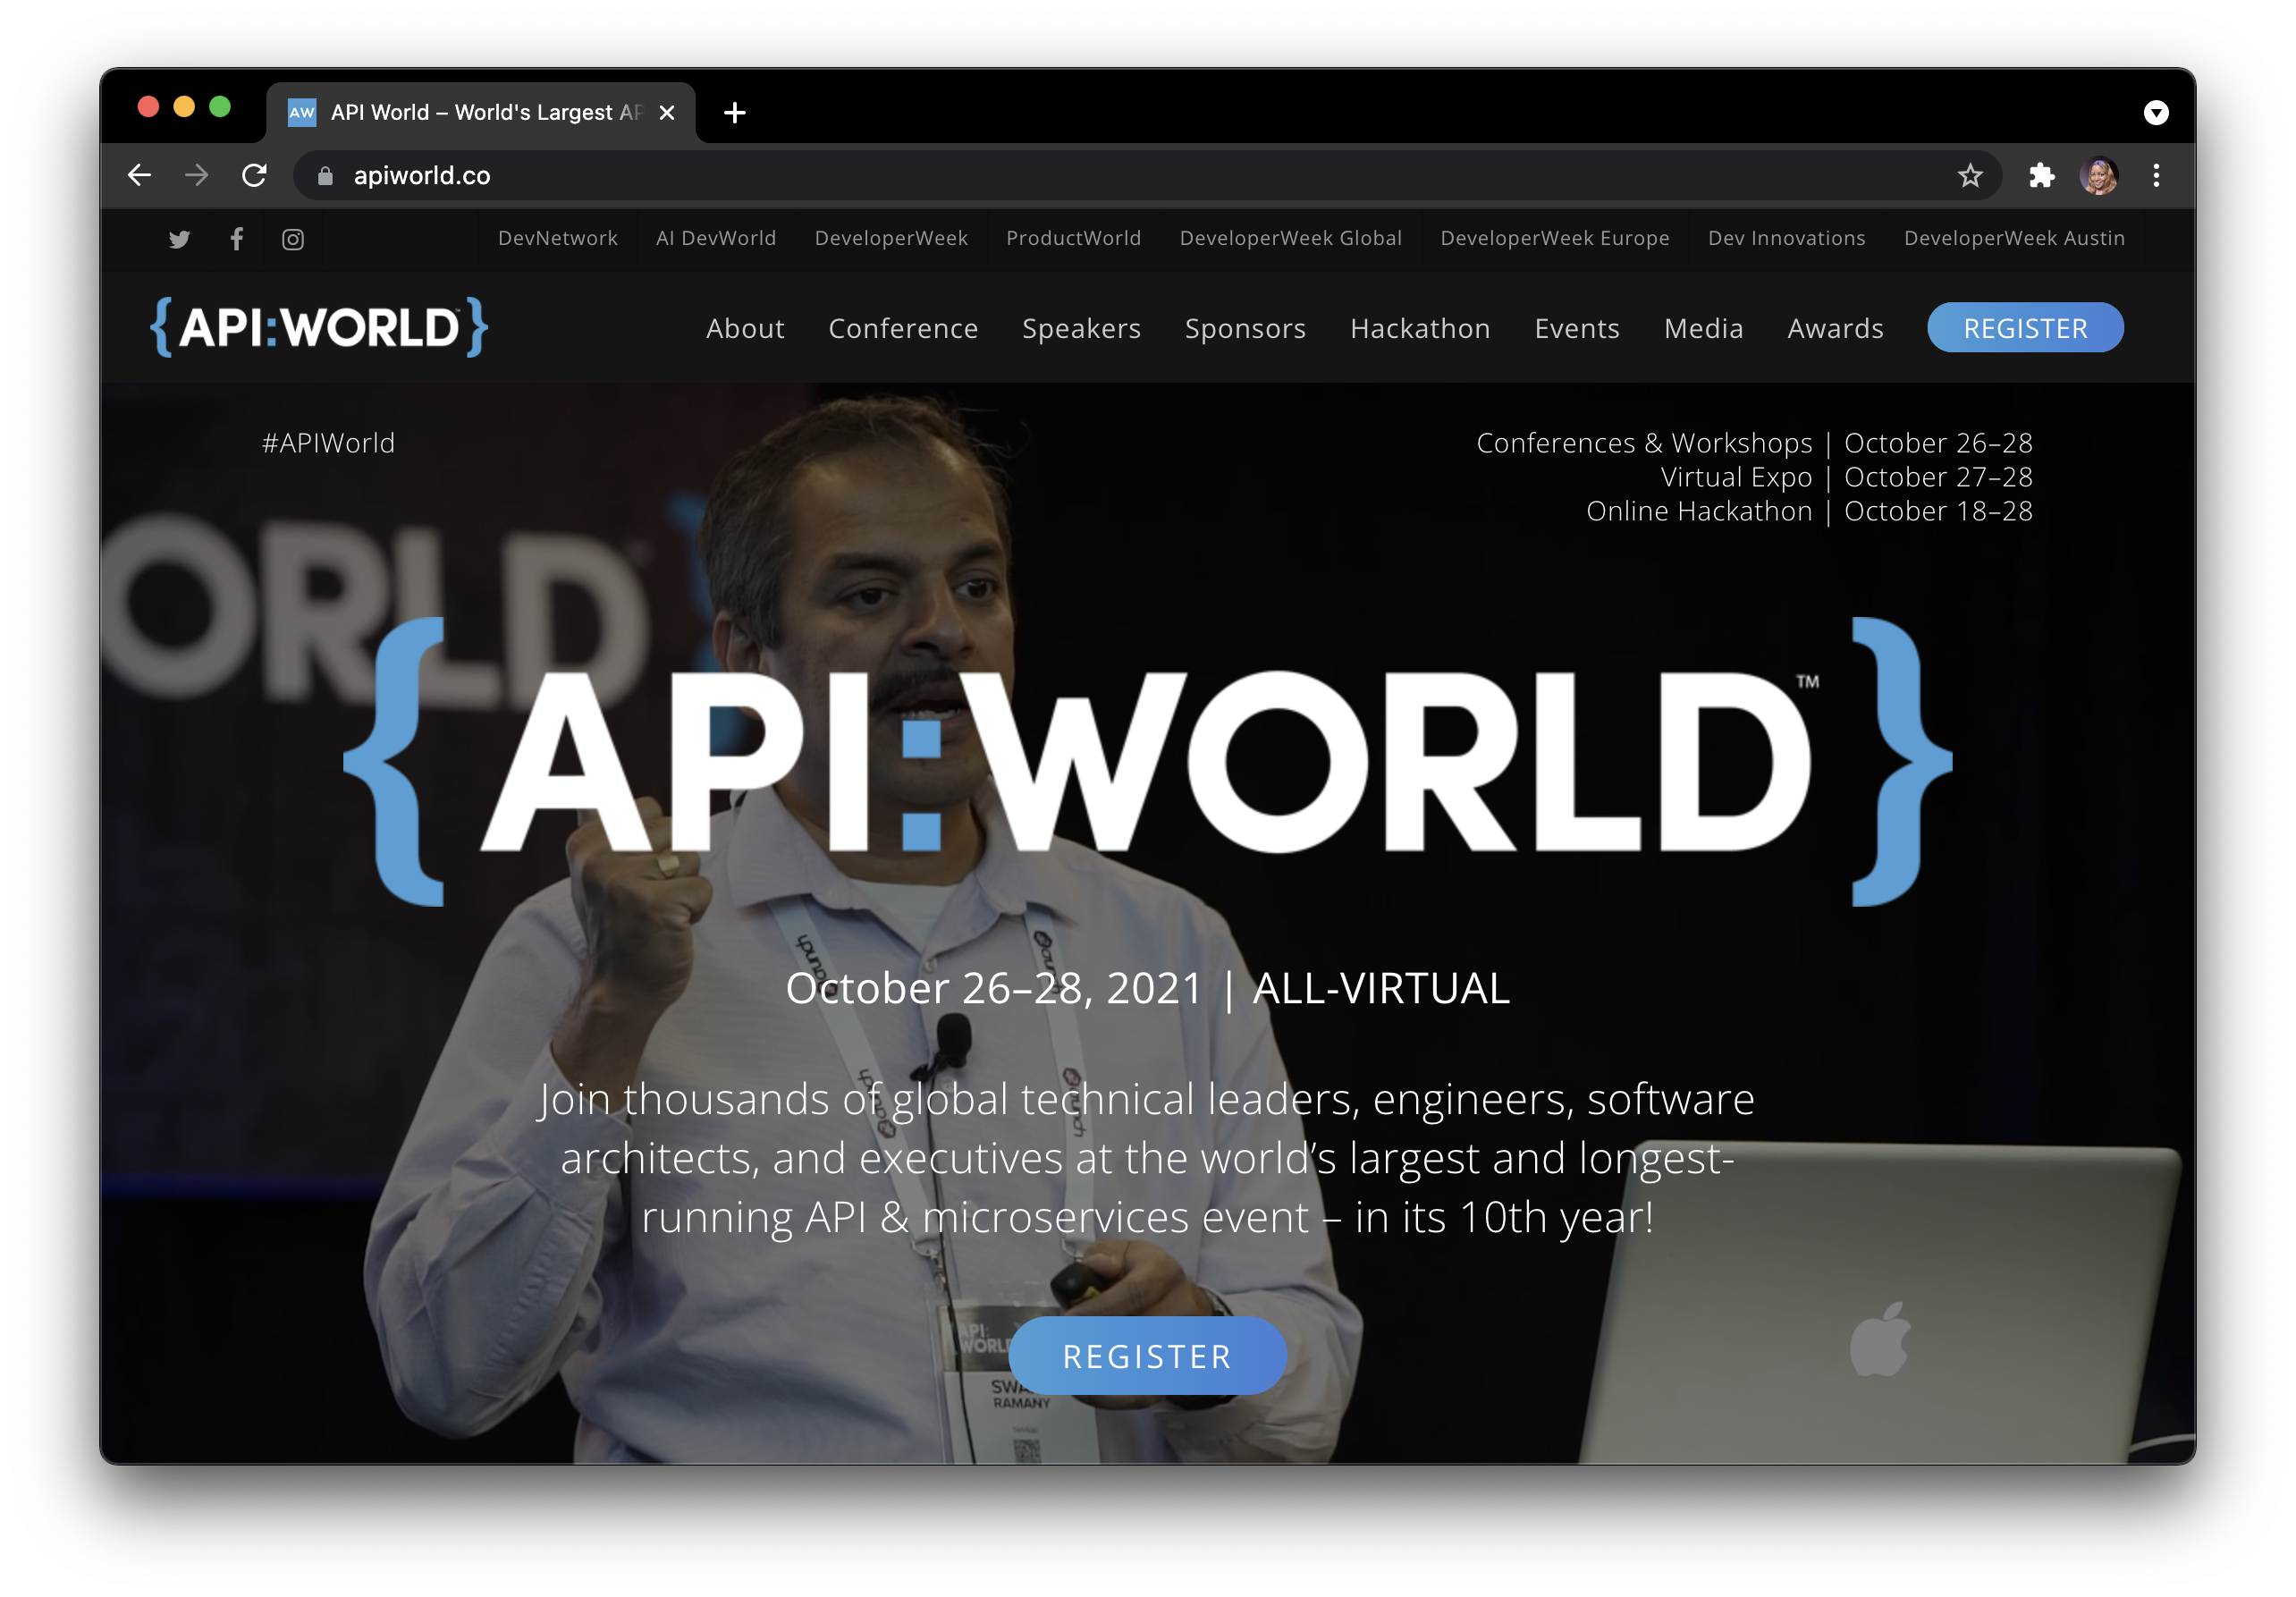Click the tab search dropdown arrow
The width and height of the screenshot is (2296, 1597).
2155,113
